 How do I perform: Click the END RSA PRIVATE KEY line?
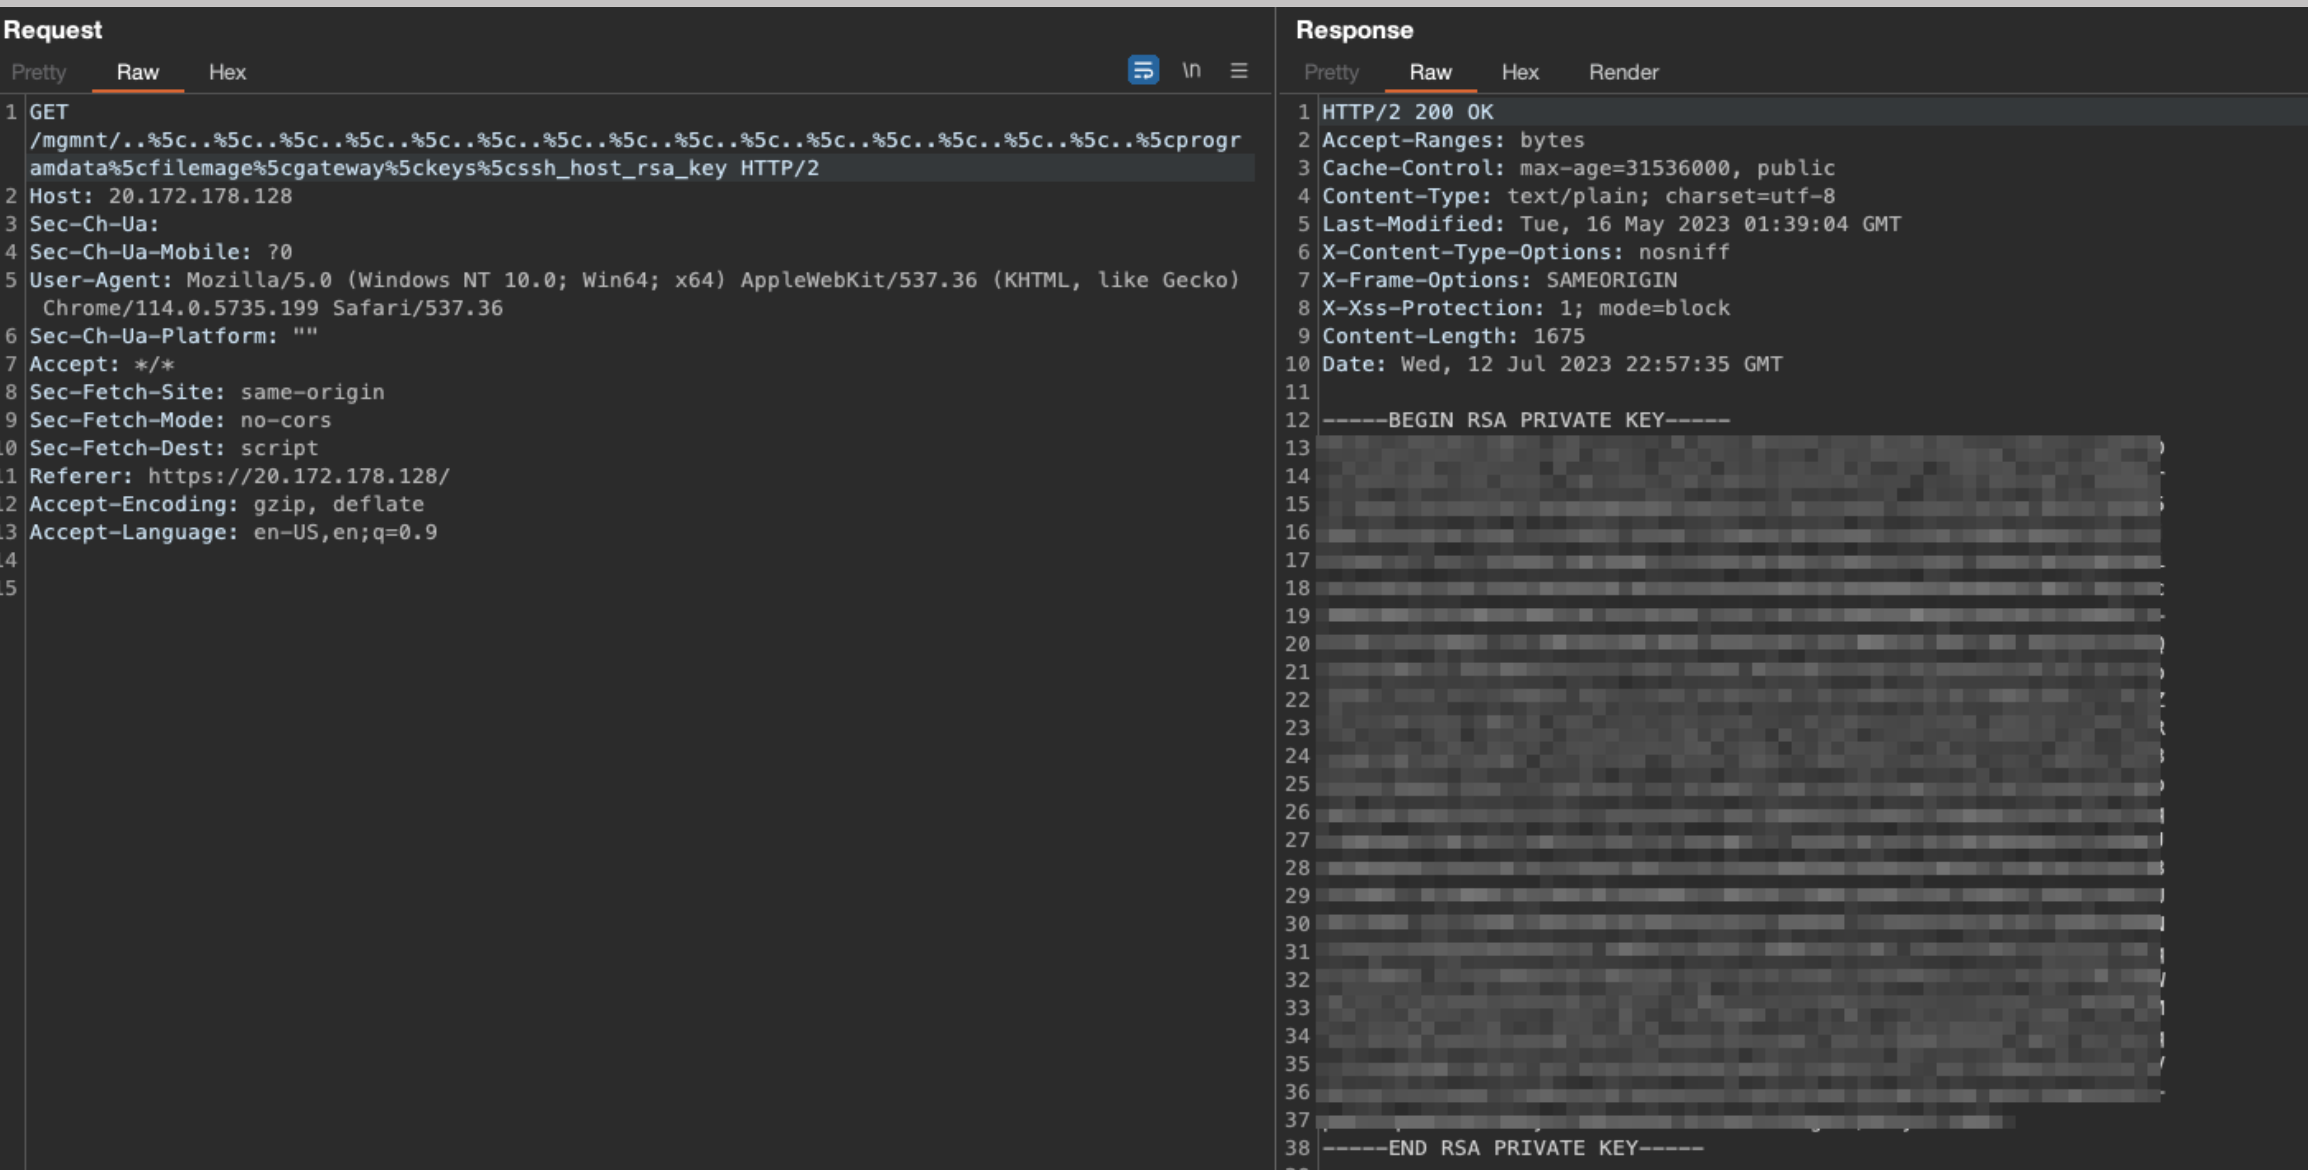click(1513, 1148)
